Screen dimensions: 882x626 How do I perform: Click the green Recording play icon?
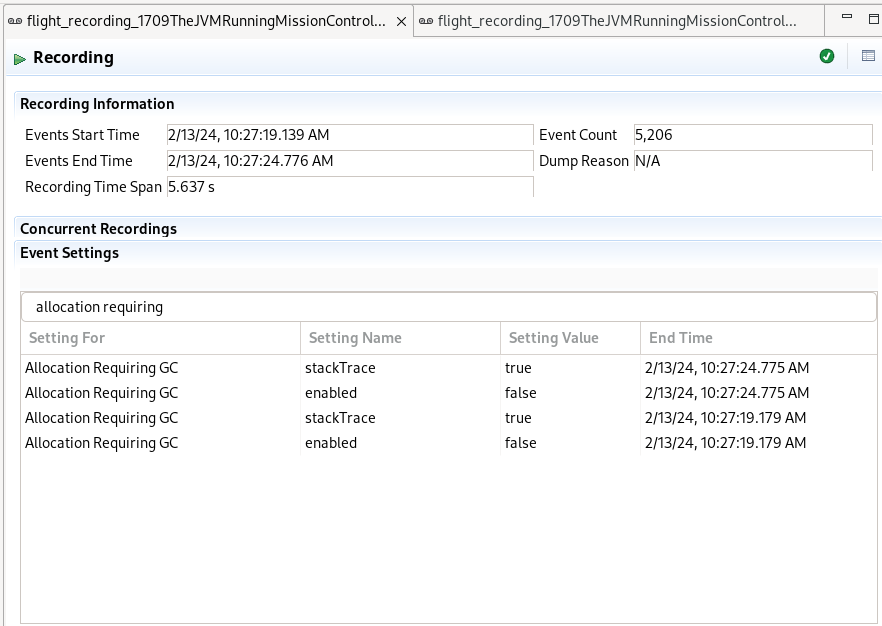(x=20, y=59)
